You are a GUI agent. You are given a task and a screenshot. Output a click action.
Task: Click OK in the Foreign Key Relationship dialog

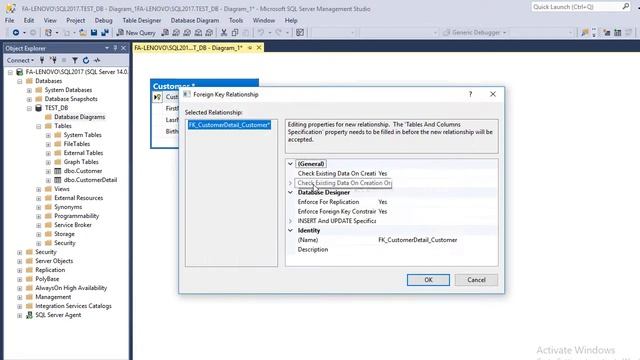coord(428,280)
